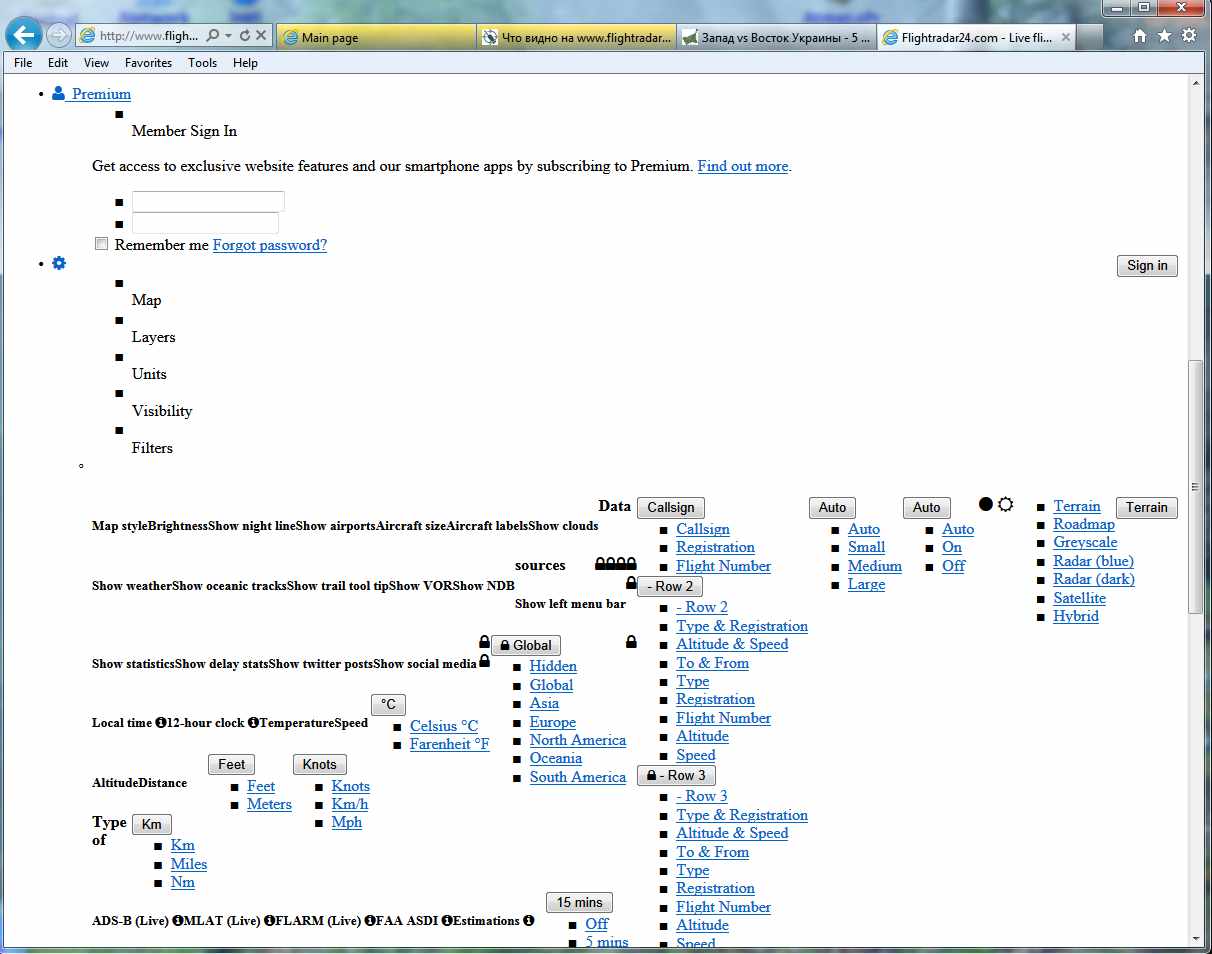Select the Km/h speed link
The height and width of the screenshot is (954, 1212).
pyautogui.click(x=350, y=804)
